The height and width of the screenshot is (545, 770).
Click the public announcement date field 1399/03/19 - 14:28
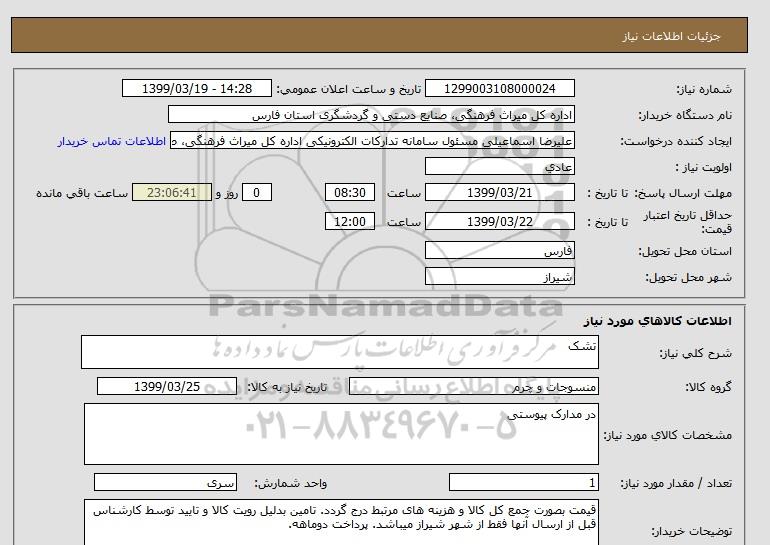197,88
